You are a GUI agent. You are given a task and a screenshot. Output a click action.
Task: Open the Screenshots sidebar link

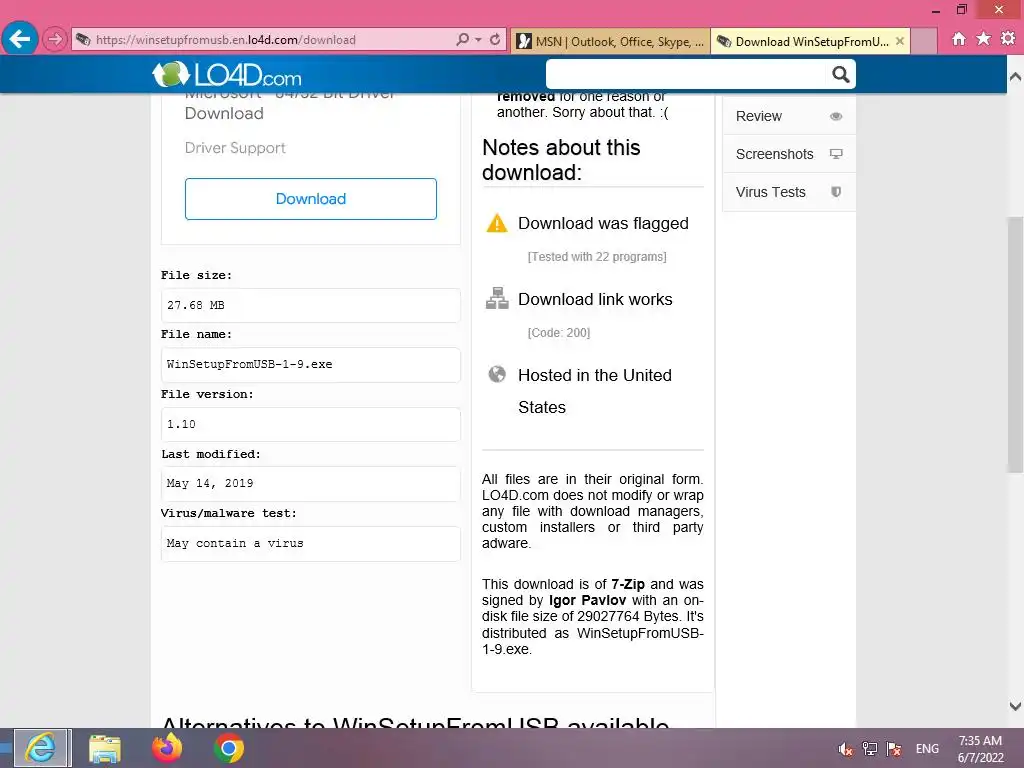pyautogui.click(x=789, y=154)
